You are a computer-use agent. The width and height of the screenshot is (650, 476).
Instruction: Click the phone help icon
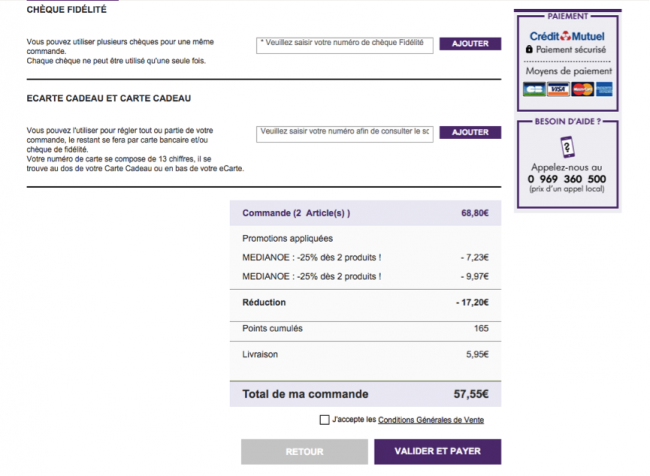[567, 147]
